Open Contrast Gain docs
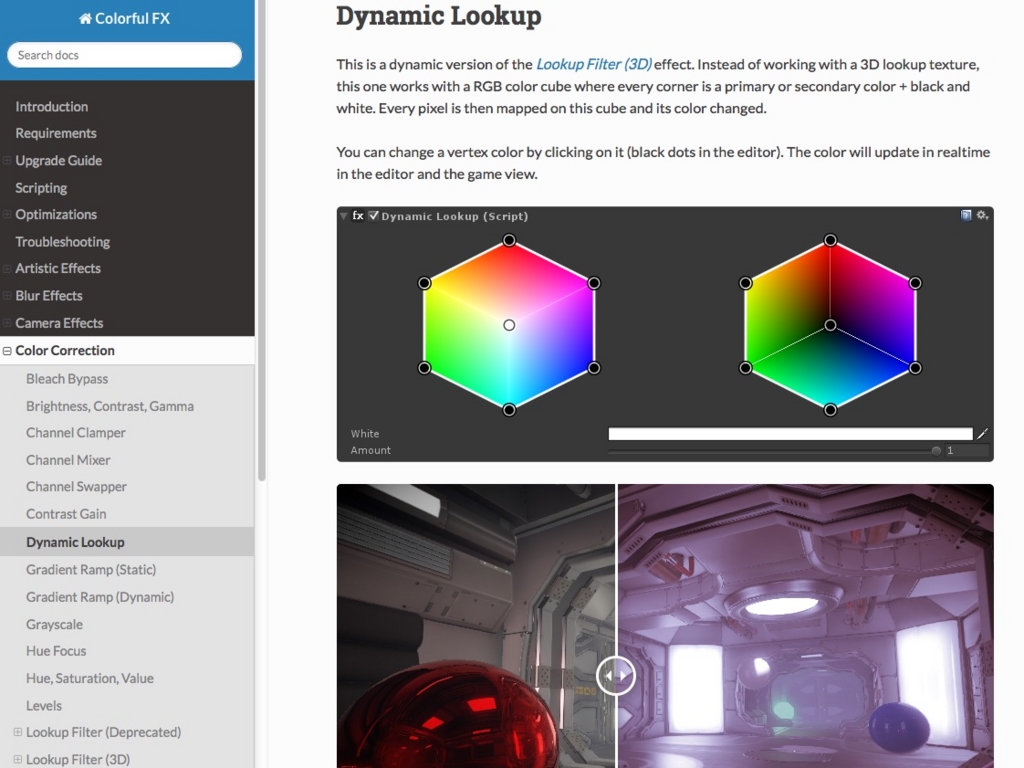 66,514
